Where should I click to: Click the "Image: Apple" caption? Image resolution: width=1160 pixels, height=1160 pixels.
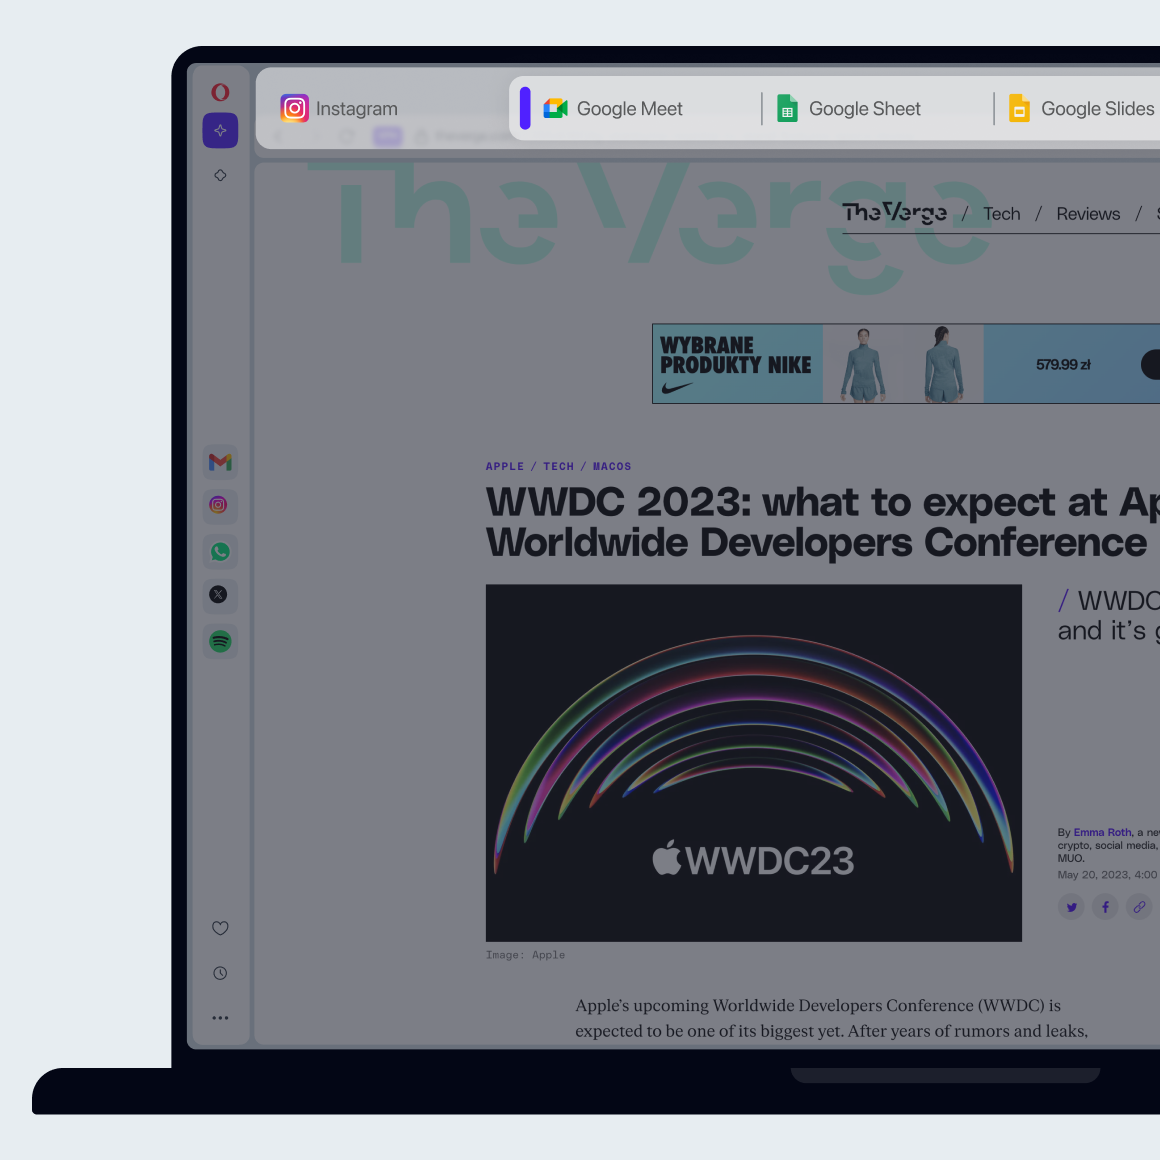click(x=525, y=955)
